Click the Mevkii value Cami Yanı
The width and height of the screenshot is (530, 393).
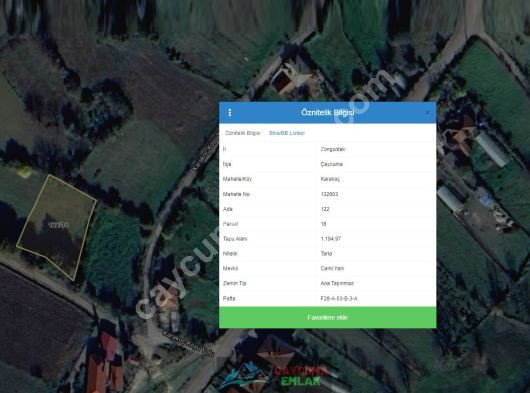332,268
